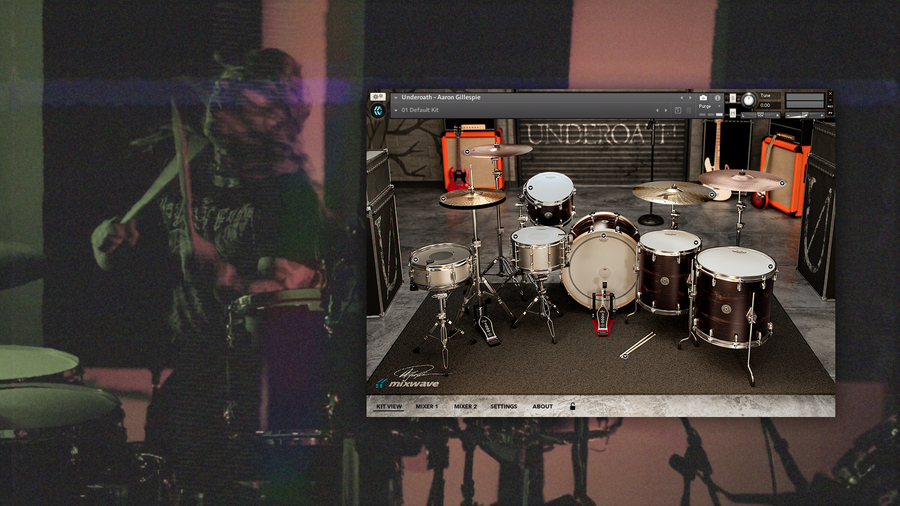The width and height of the screenshot is (900, 506).
Task: Select the Kit View tab
Action: point(389,407)
